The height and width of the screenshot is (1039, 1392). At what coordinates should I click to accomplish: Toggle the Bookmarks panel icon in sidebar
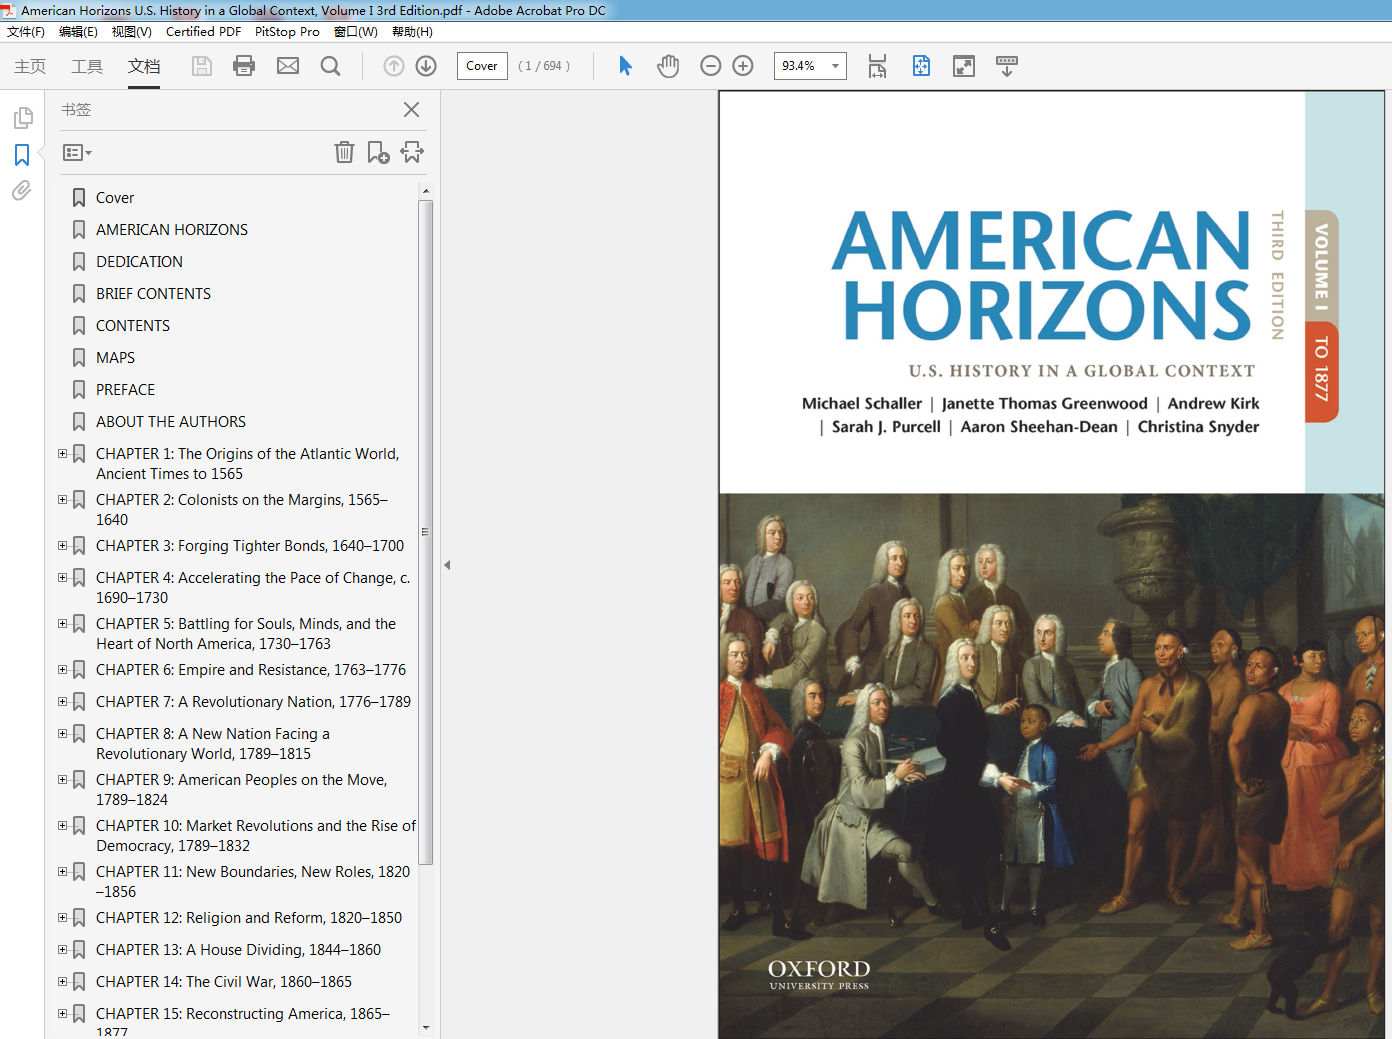tap(22, 155)
